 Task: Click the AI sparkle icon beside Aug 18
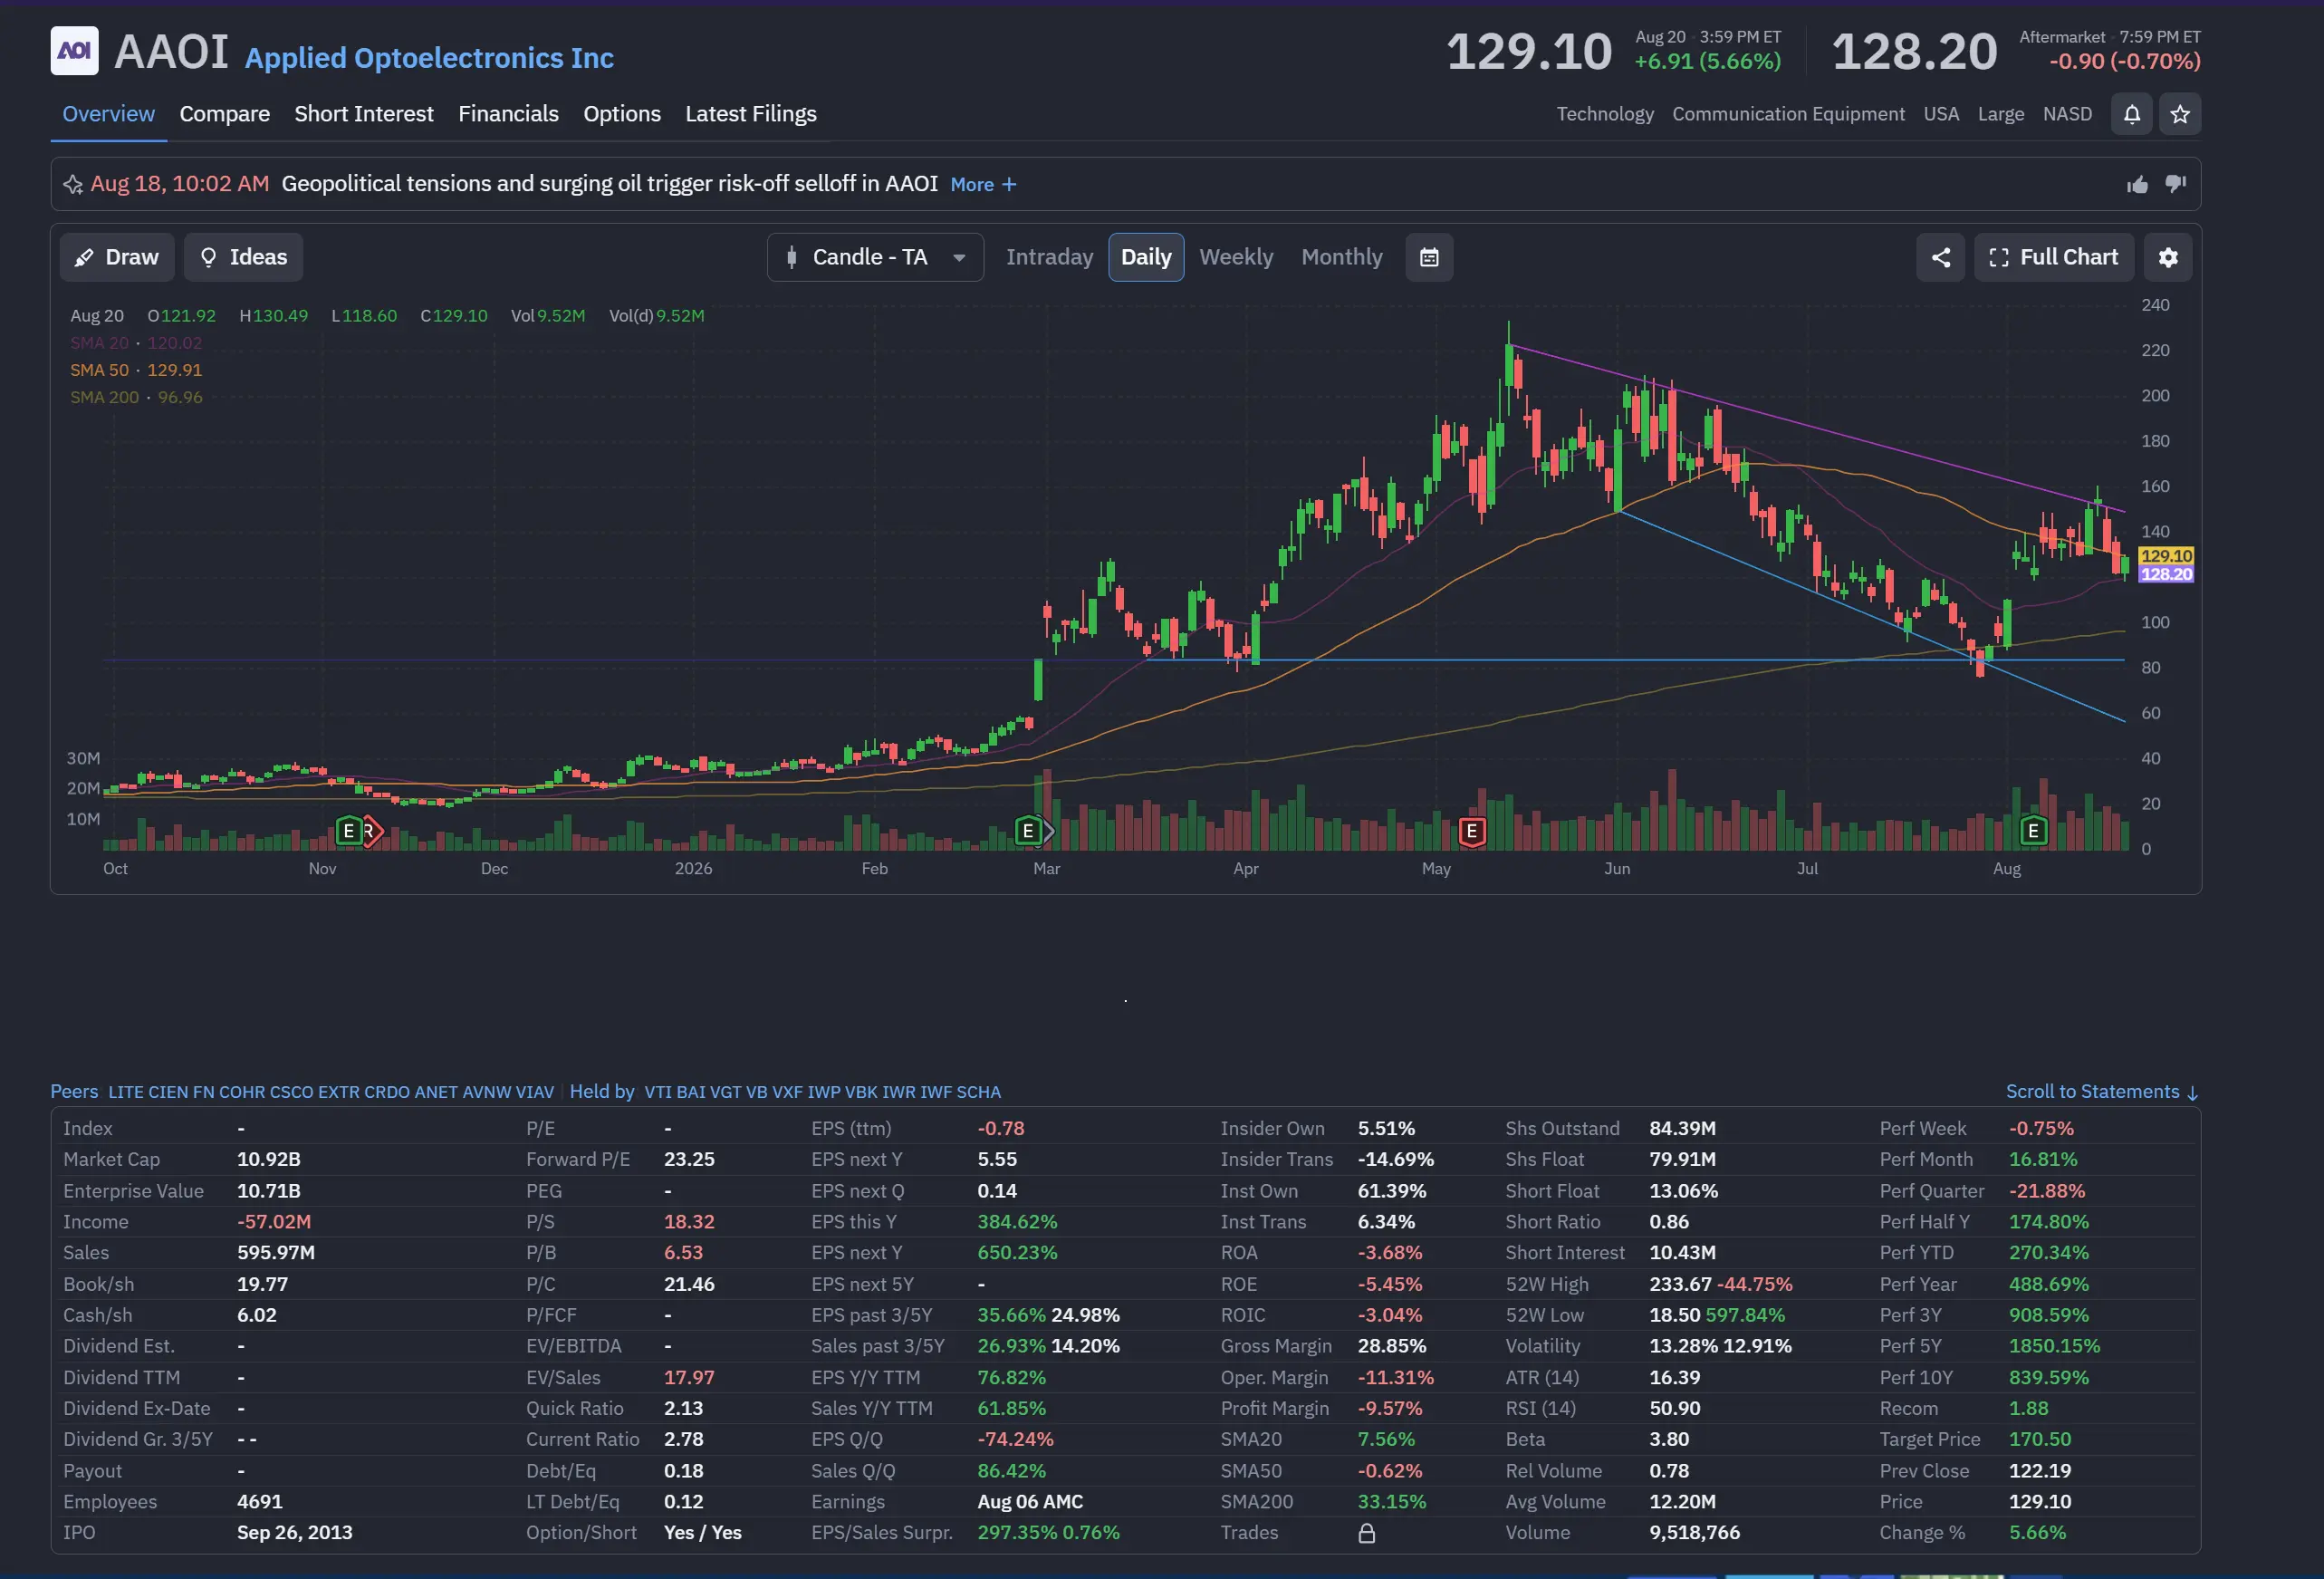(73, 184)
